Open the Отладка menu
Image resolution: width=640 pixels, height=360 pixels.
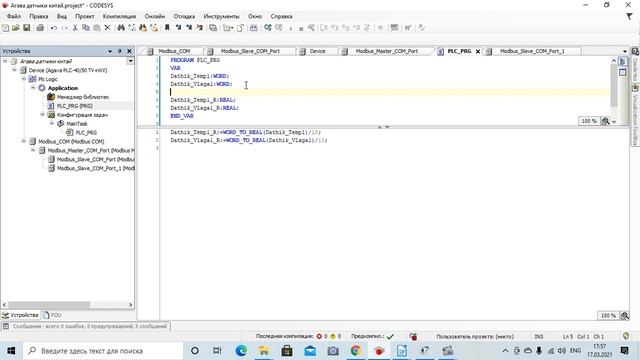tap(184, 16)
